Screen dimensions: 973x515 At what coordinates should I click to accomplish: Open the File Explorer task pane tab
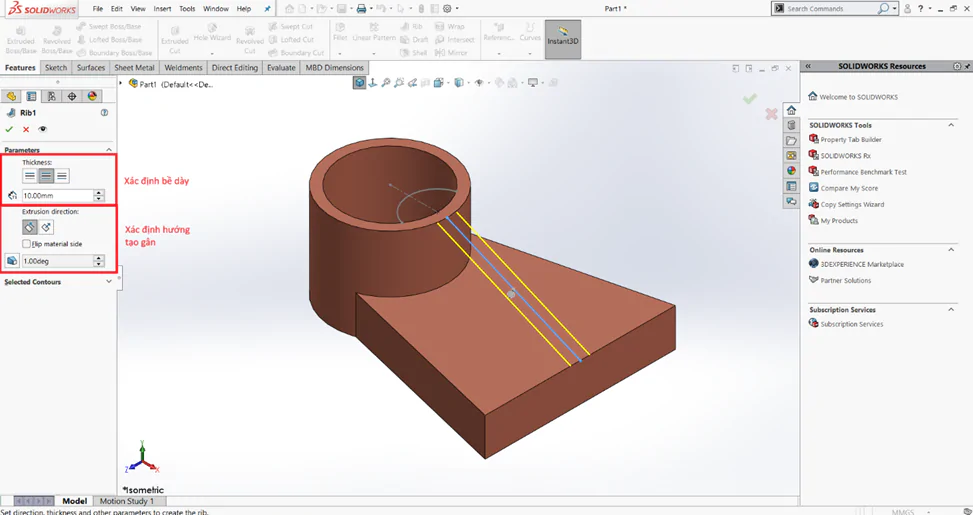pos(791,140)
